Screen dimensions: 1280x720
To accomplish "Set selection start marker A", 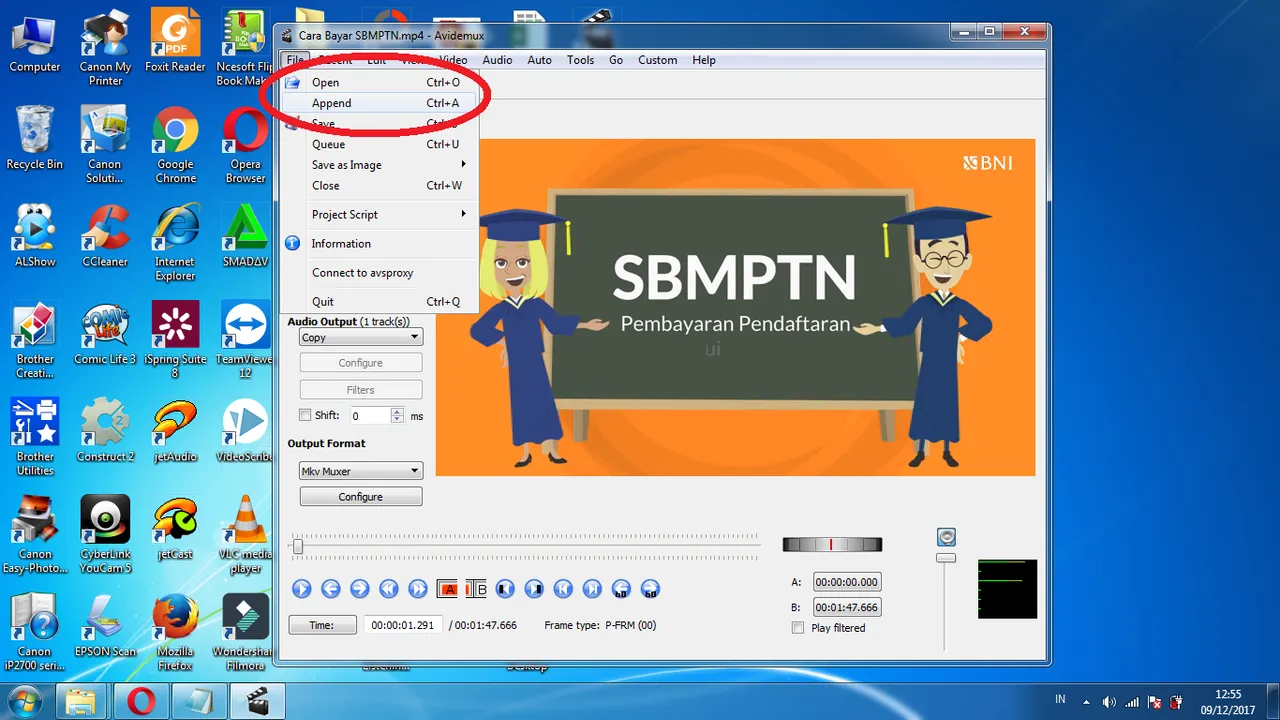I will tap(447, 589).
